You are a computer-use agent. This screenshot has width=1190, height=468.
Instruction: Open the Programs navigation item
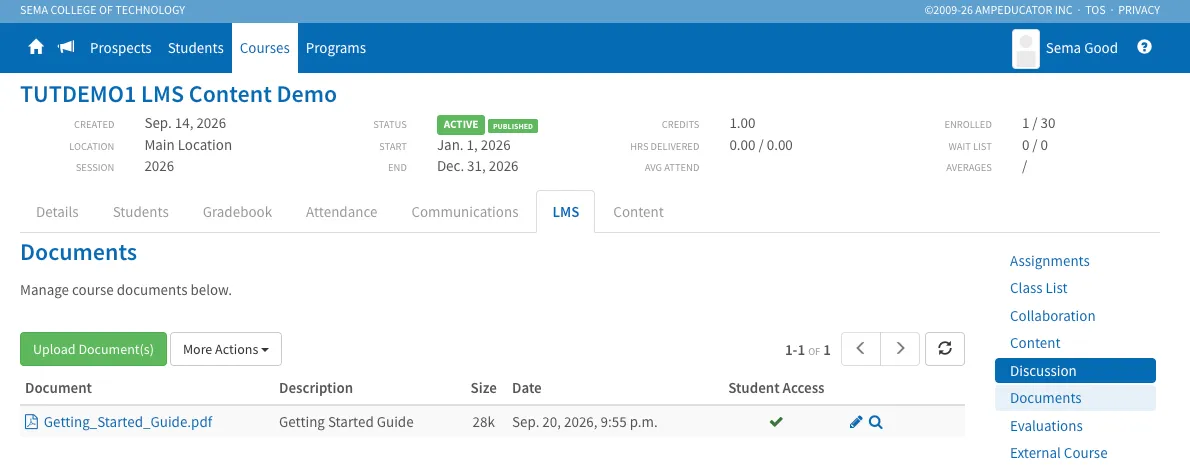click(335, 48)
